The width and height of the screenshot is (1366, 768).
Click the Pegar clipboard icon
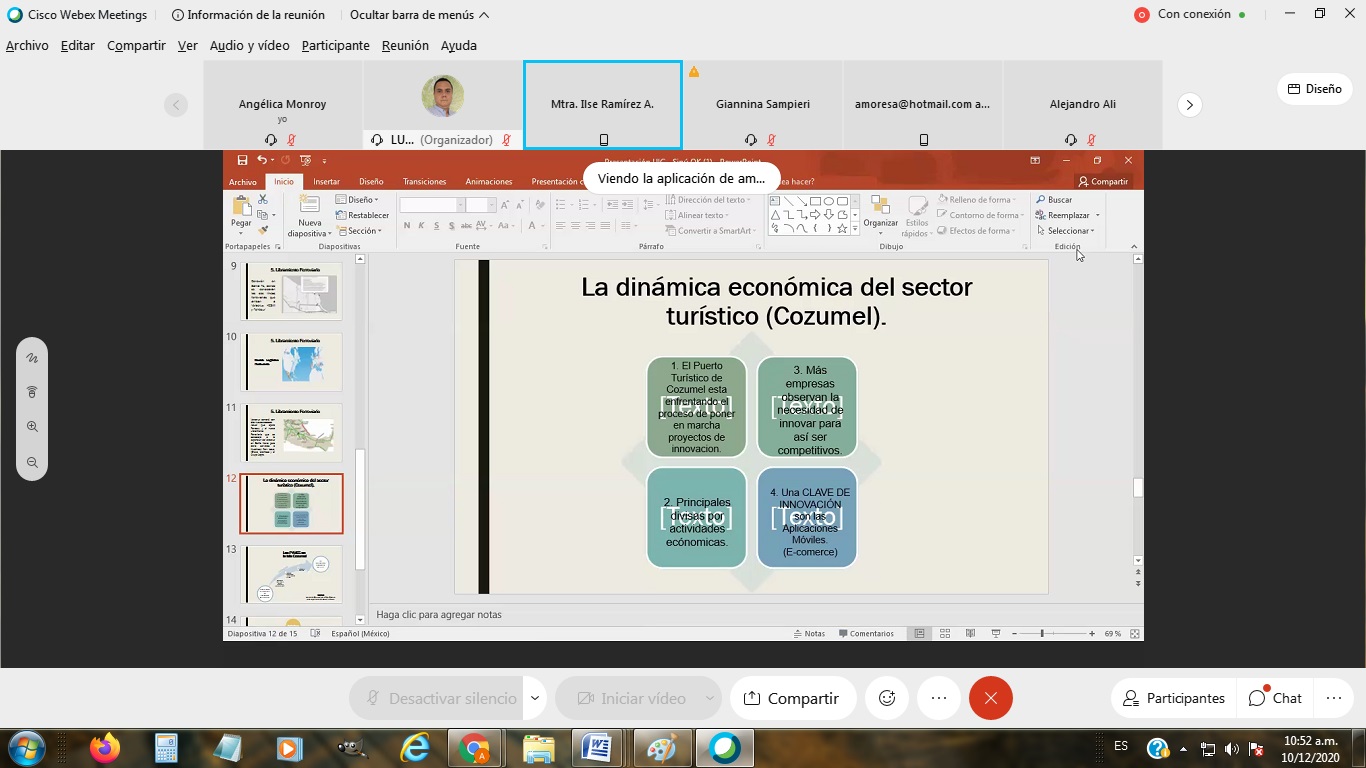point(242,206)
